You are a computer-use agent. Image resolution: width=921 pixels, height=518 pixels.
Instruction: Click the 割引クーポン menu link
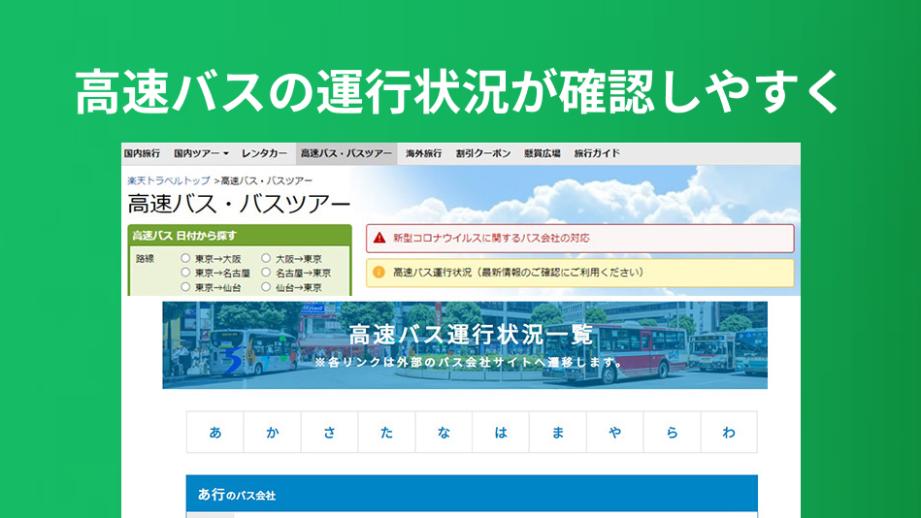483,154
